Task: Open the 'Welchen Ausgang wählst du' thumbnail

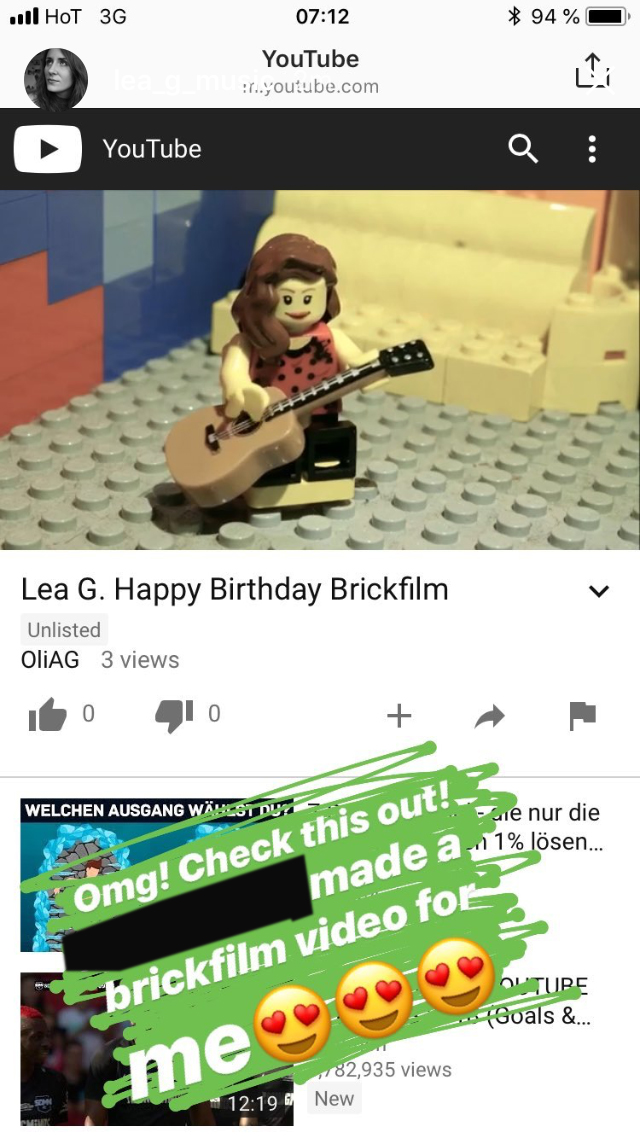Action: pos(157,874)
